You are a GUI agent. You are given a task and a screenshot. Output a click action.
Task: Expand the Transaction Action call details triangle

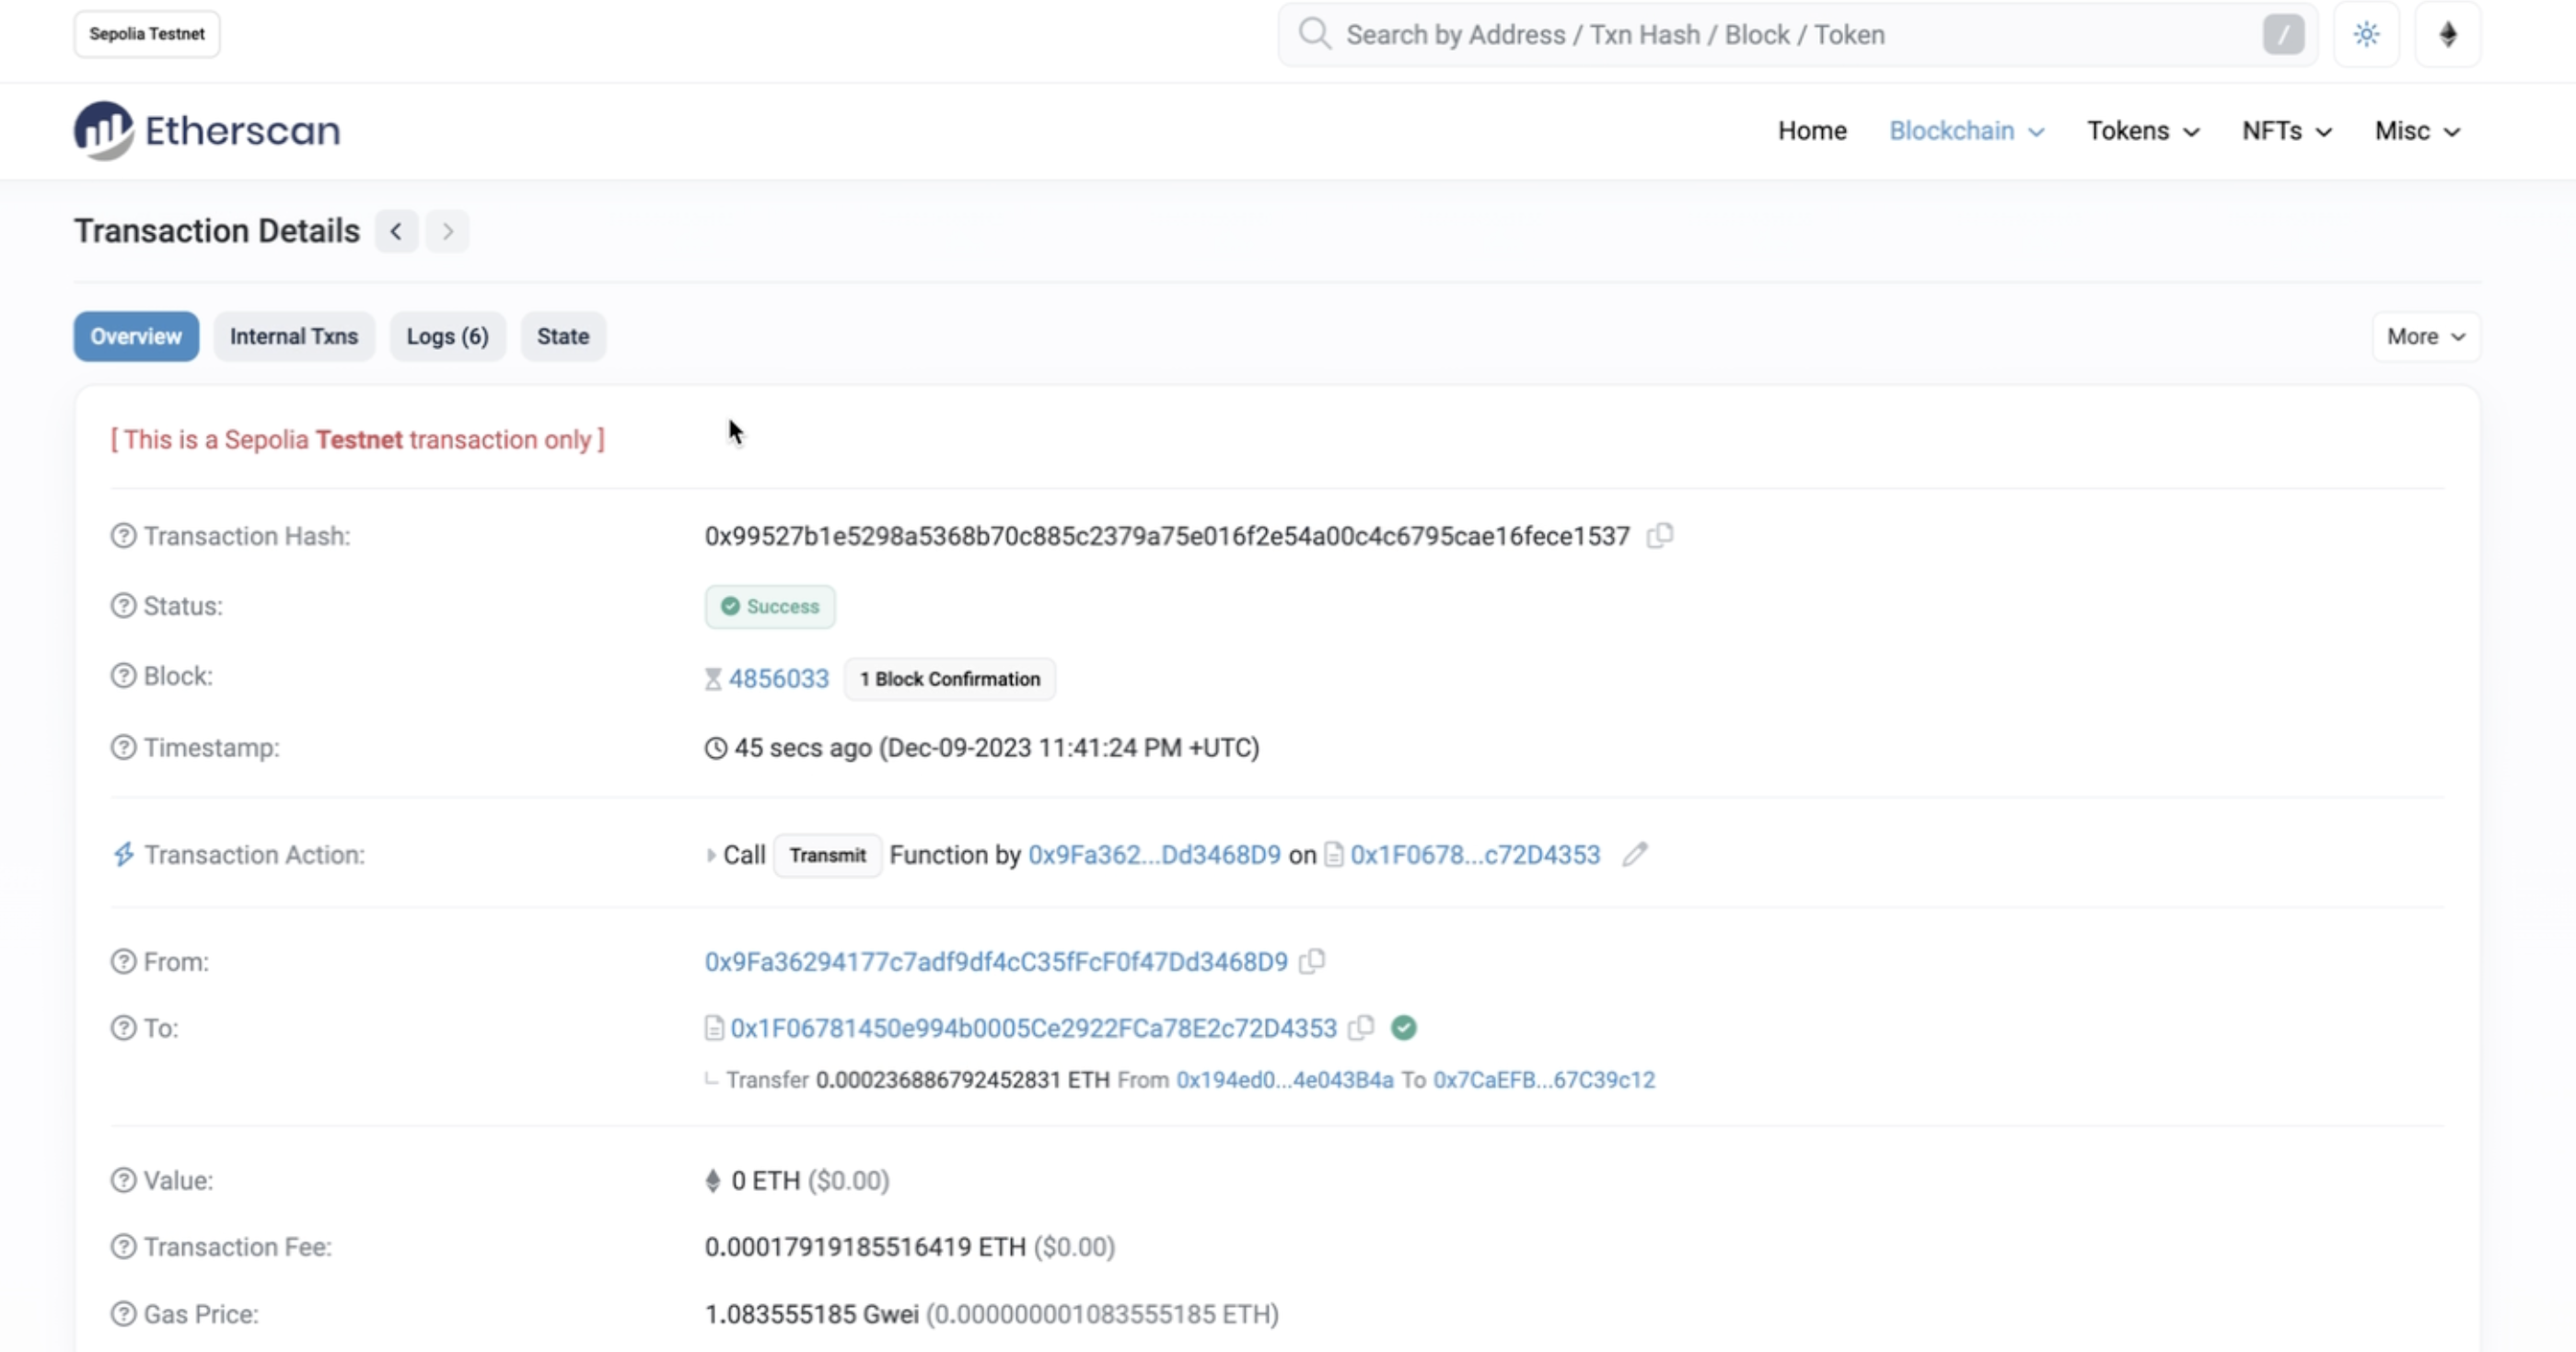click(710, 856)
